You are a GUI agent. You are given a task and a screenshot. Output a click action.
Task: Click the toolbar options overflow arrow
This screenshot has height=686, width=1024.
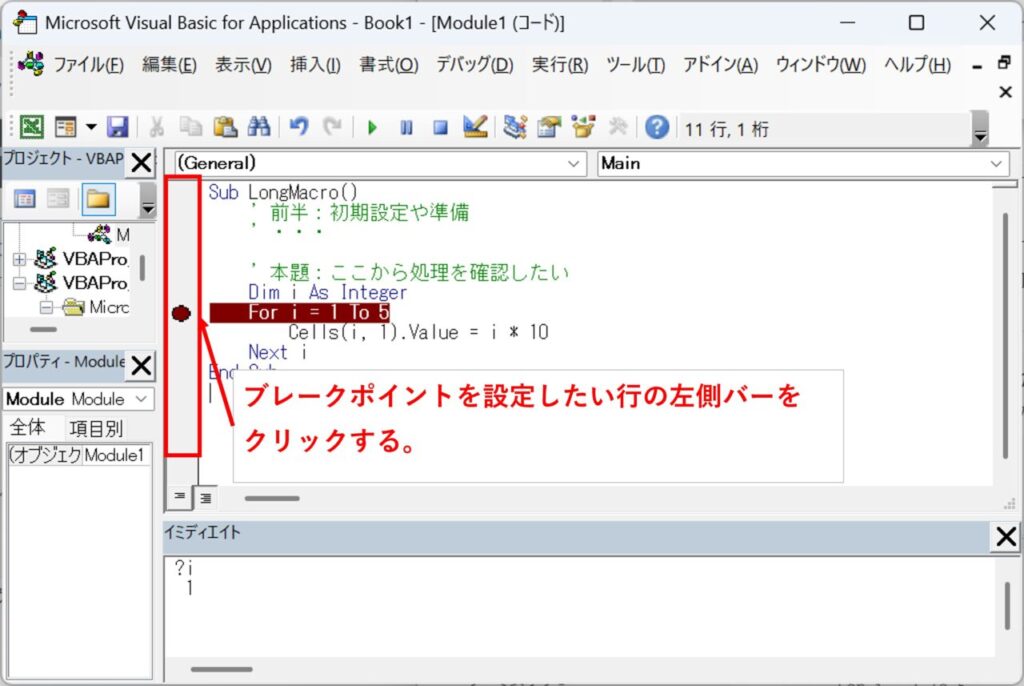[980, 128]
